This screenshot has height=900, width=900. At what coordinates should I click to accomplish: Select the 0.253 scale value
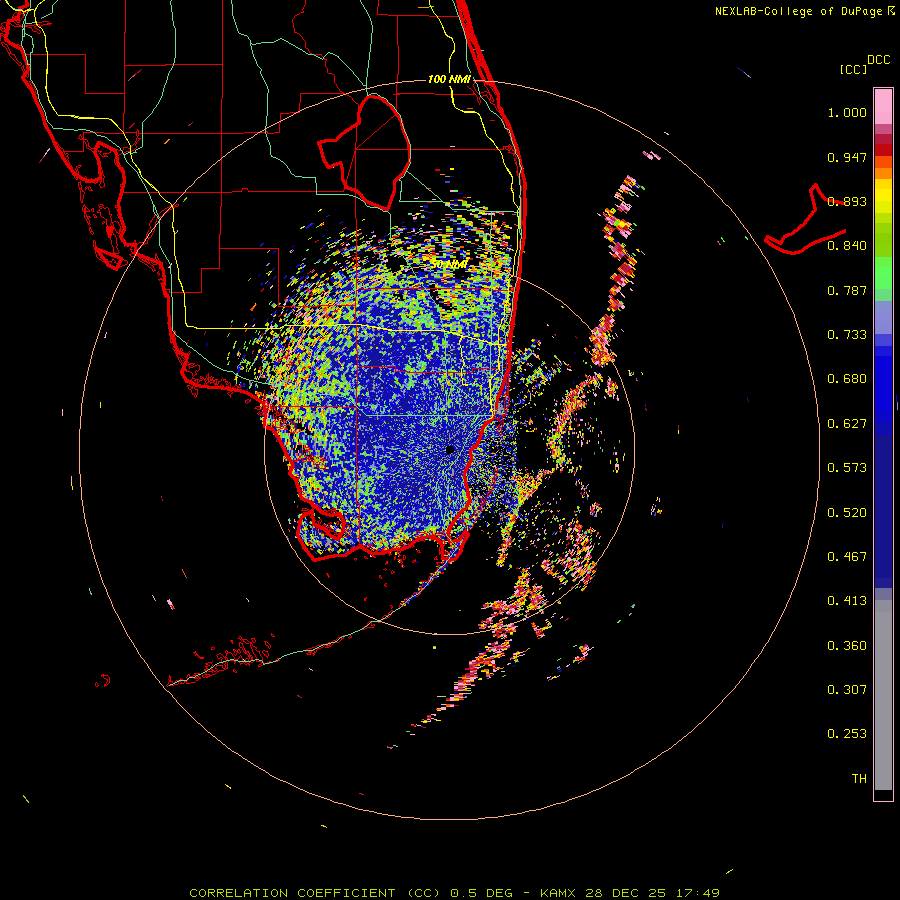point(847,734)
